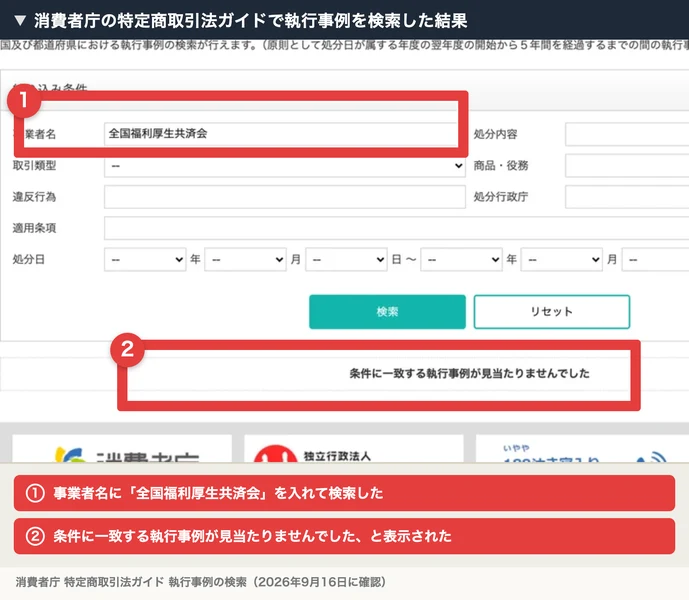The width and height of the screenshot is (689, 600).
Task: Click the 適用条項 text field
Action: (x=396, y=228)
